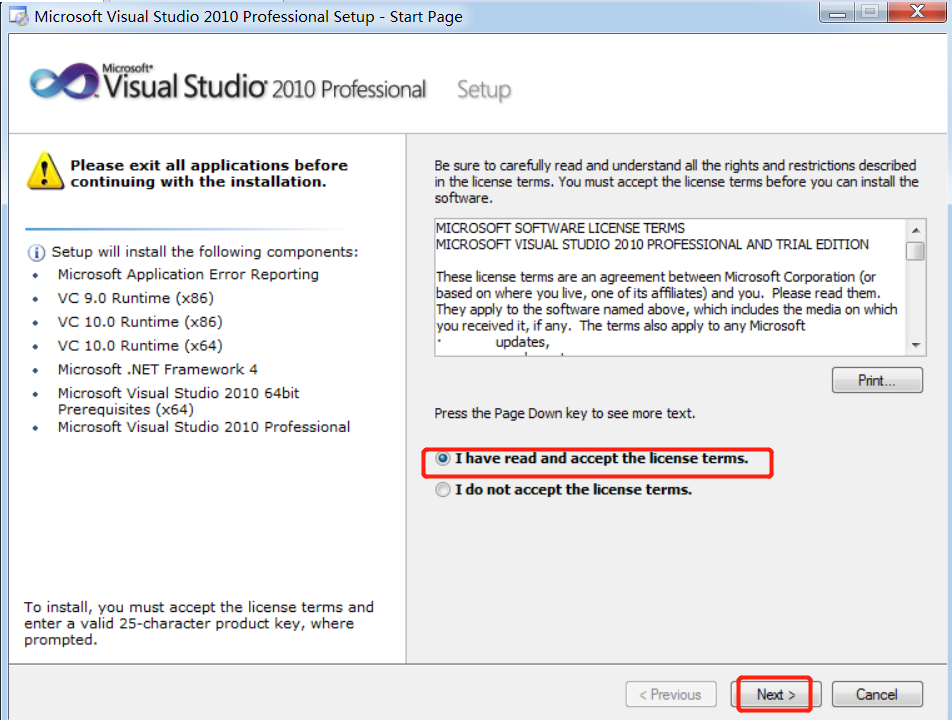Select "I have read and accept" radio button
952x720 pixels.
[x=443, y=459]
